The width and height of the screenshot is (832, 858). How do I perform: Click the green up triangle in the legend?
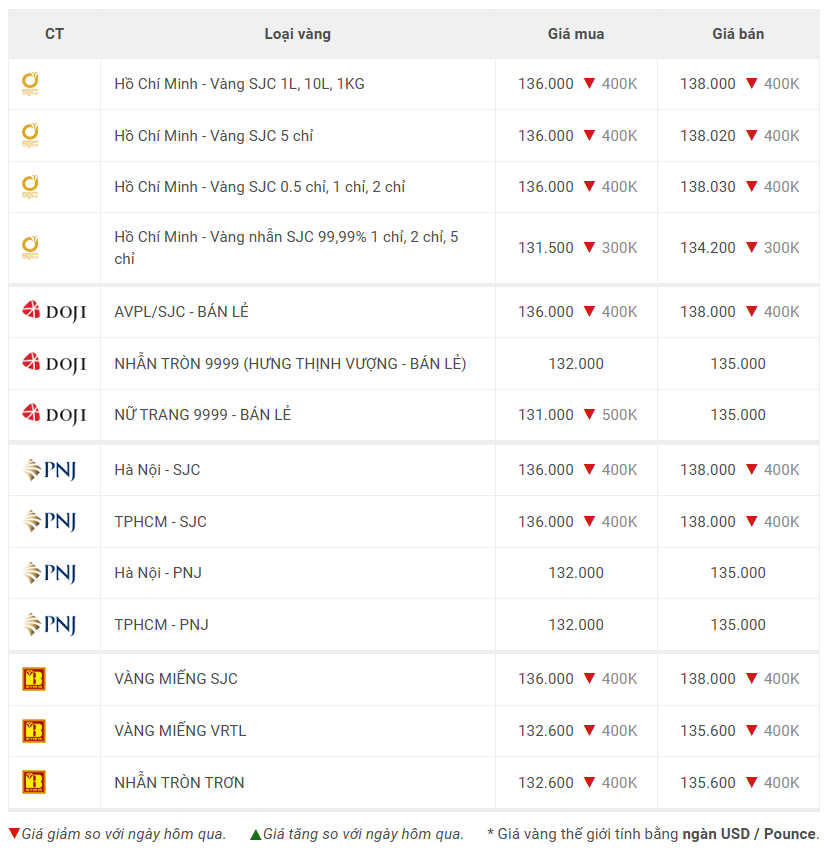coord(256,834)
